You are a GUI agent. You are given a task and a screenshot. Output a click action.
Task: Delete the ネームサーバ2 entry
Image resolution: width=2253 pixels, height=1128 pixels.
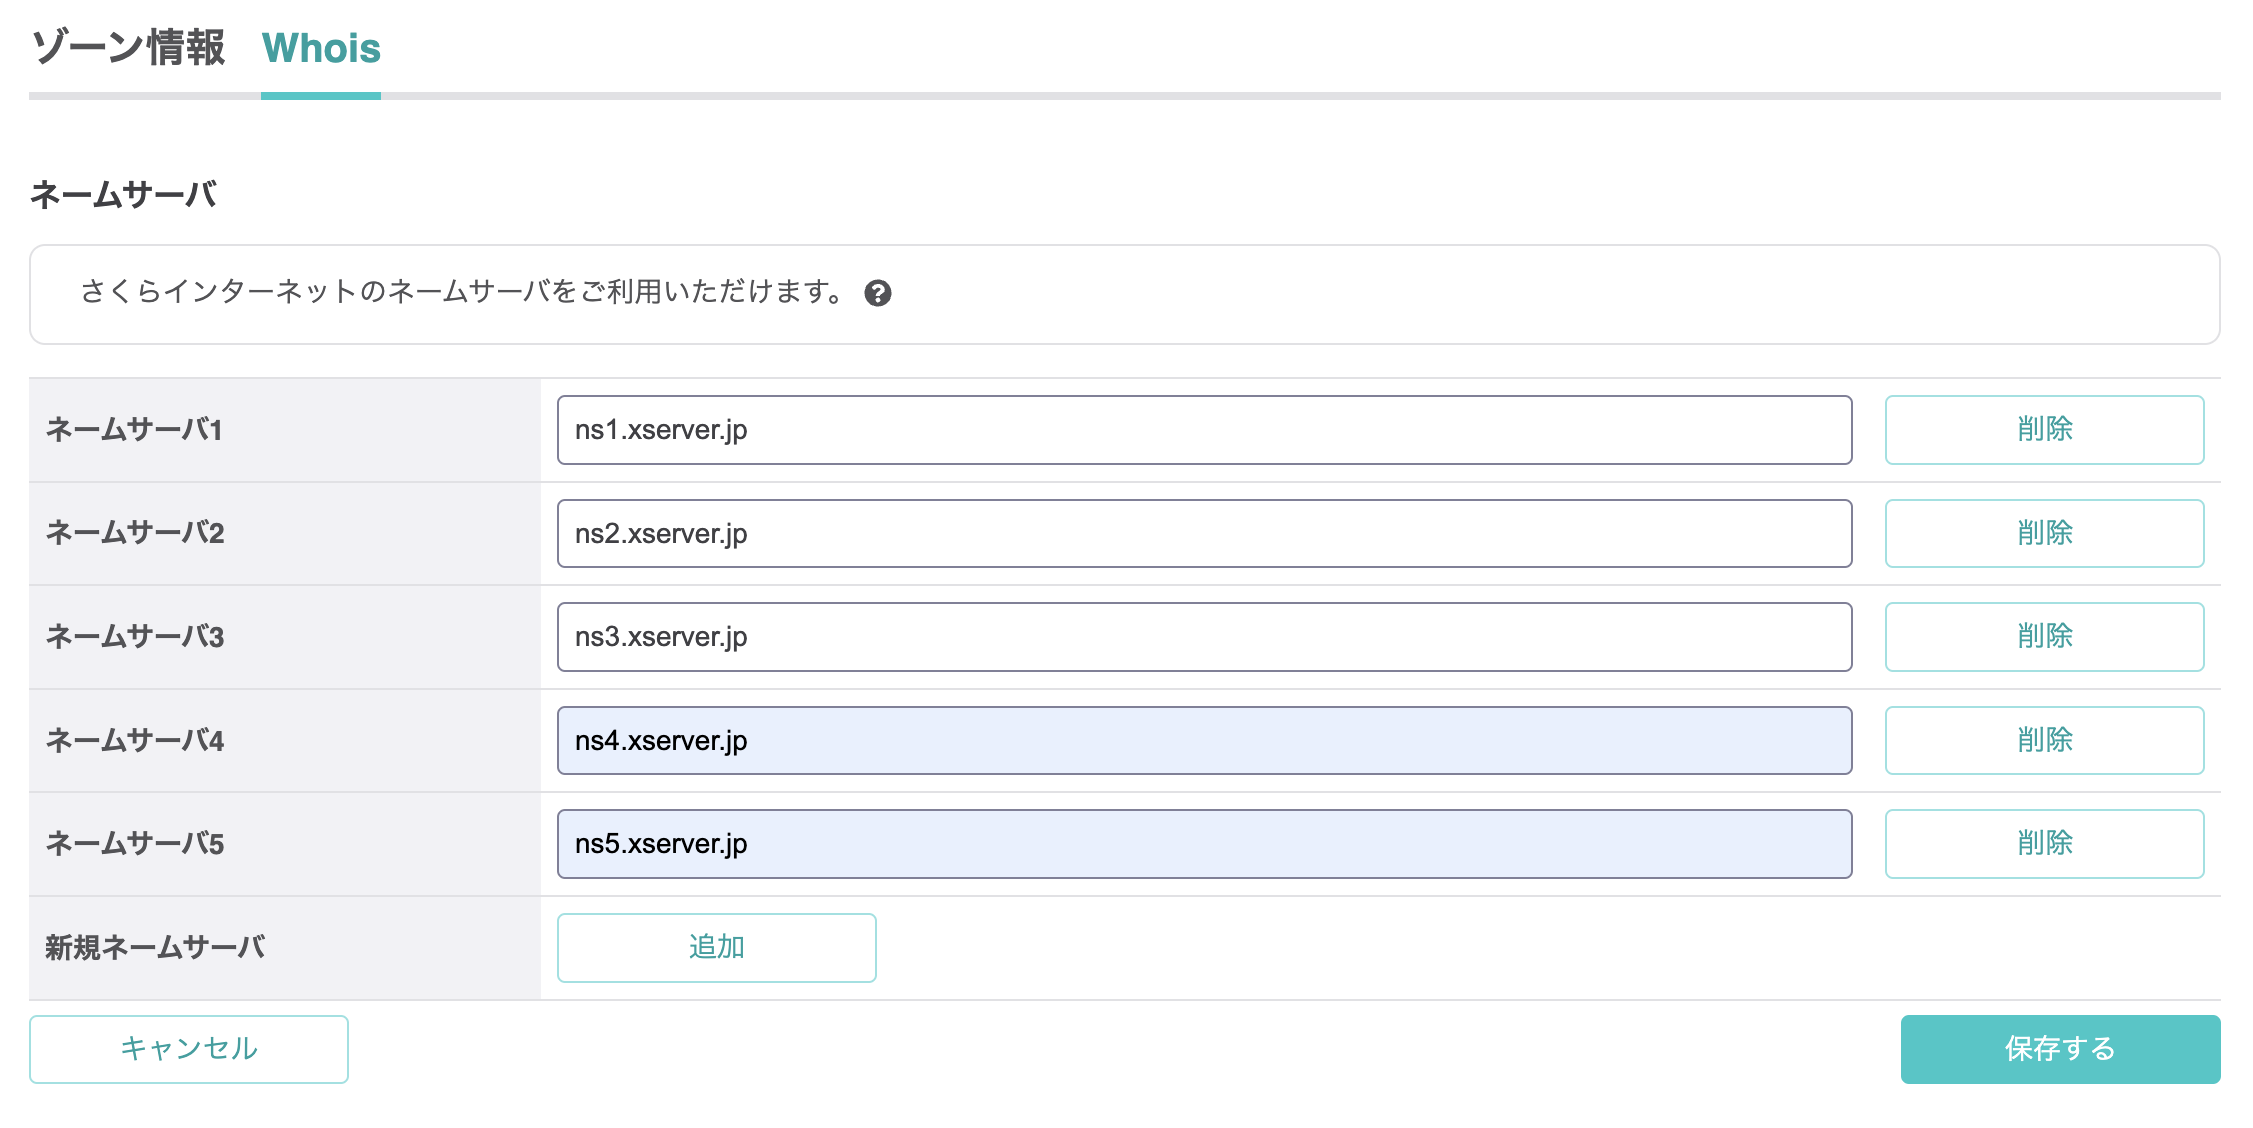pyautogui.click(x=2043, y=533)
